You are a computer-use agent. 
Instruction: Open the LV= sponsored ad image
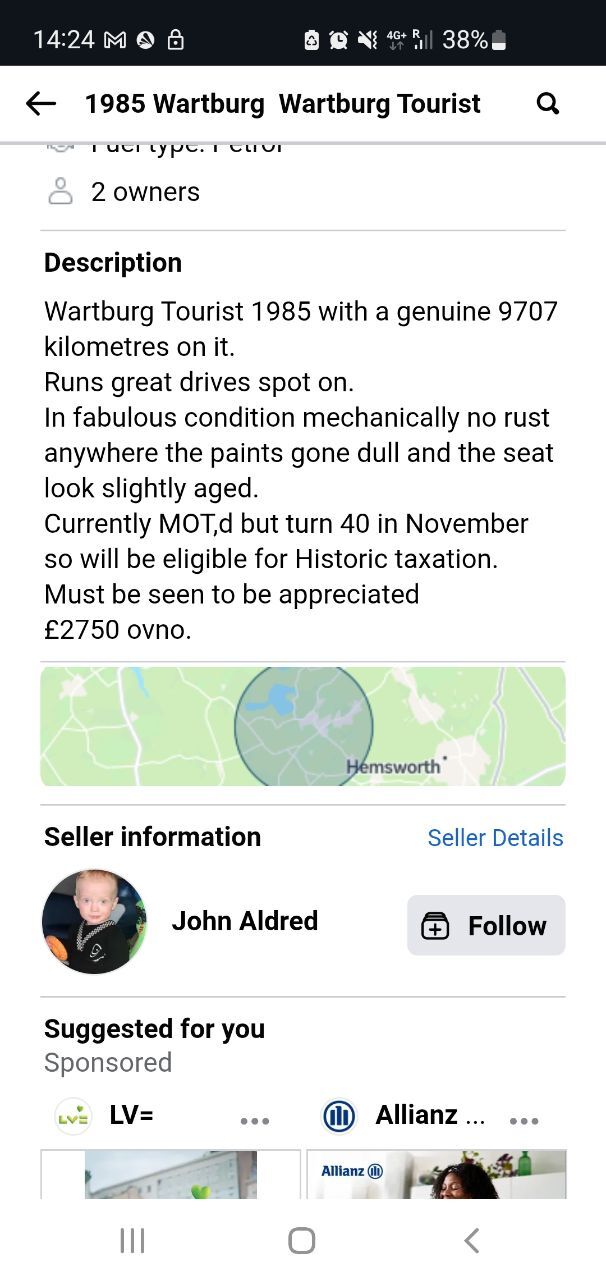pyautogui.click(x=171, y=1174)
